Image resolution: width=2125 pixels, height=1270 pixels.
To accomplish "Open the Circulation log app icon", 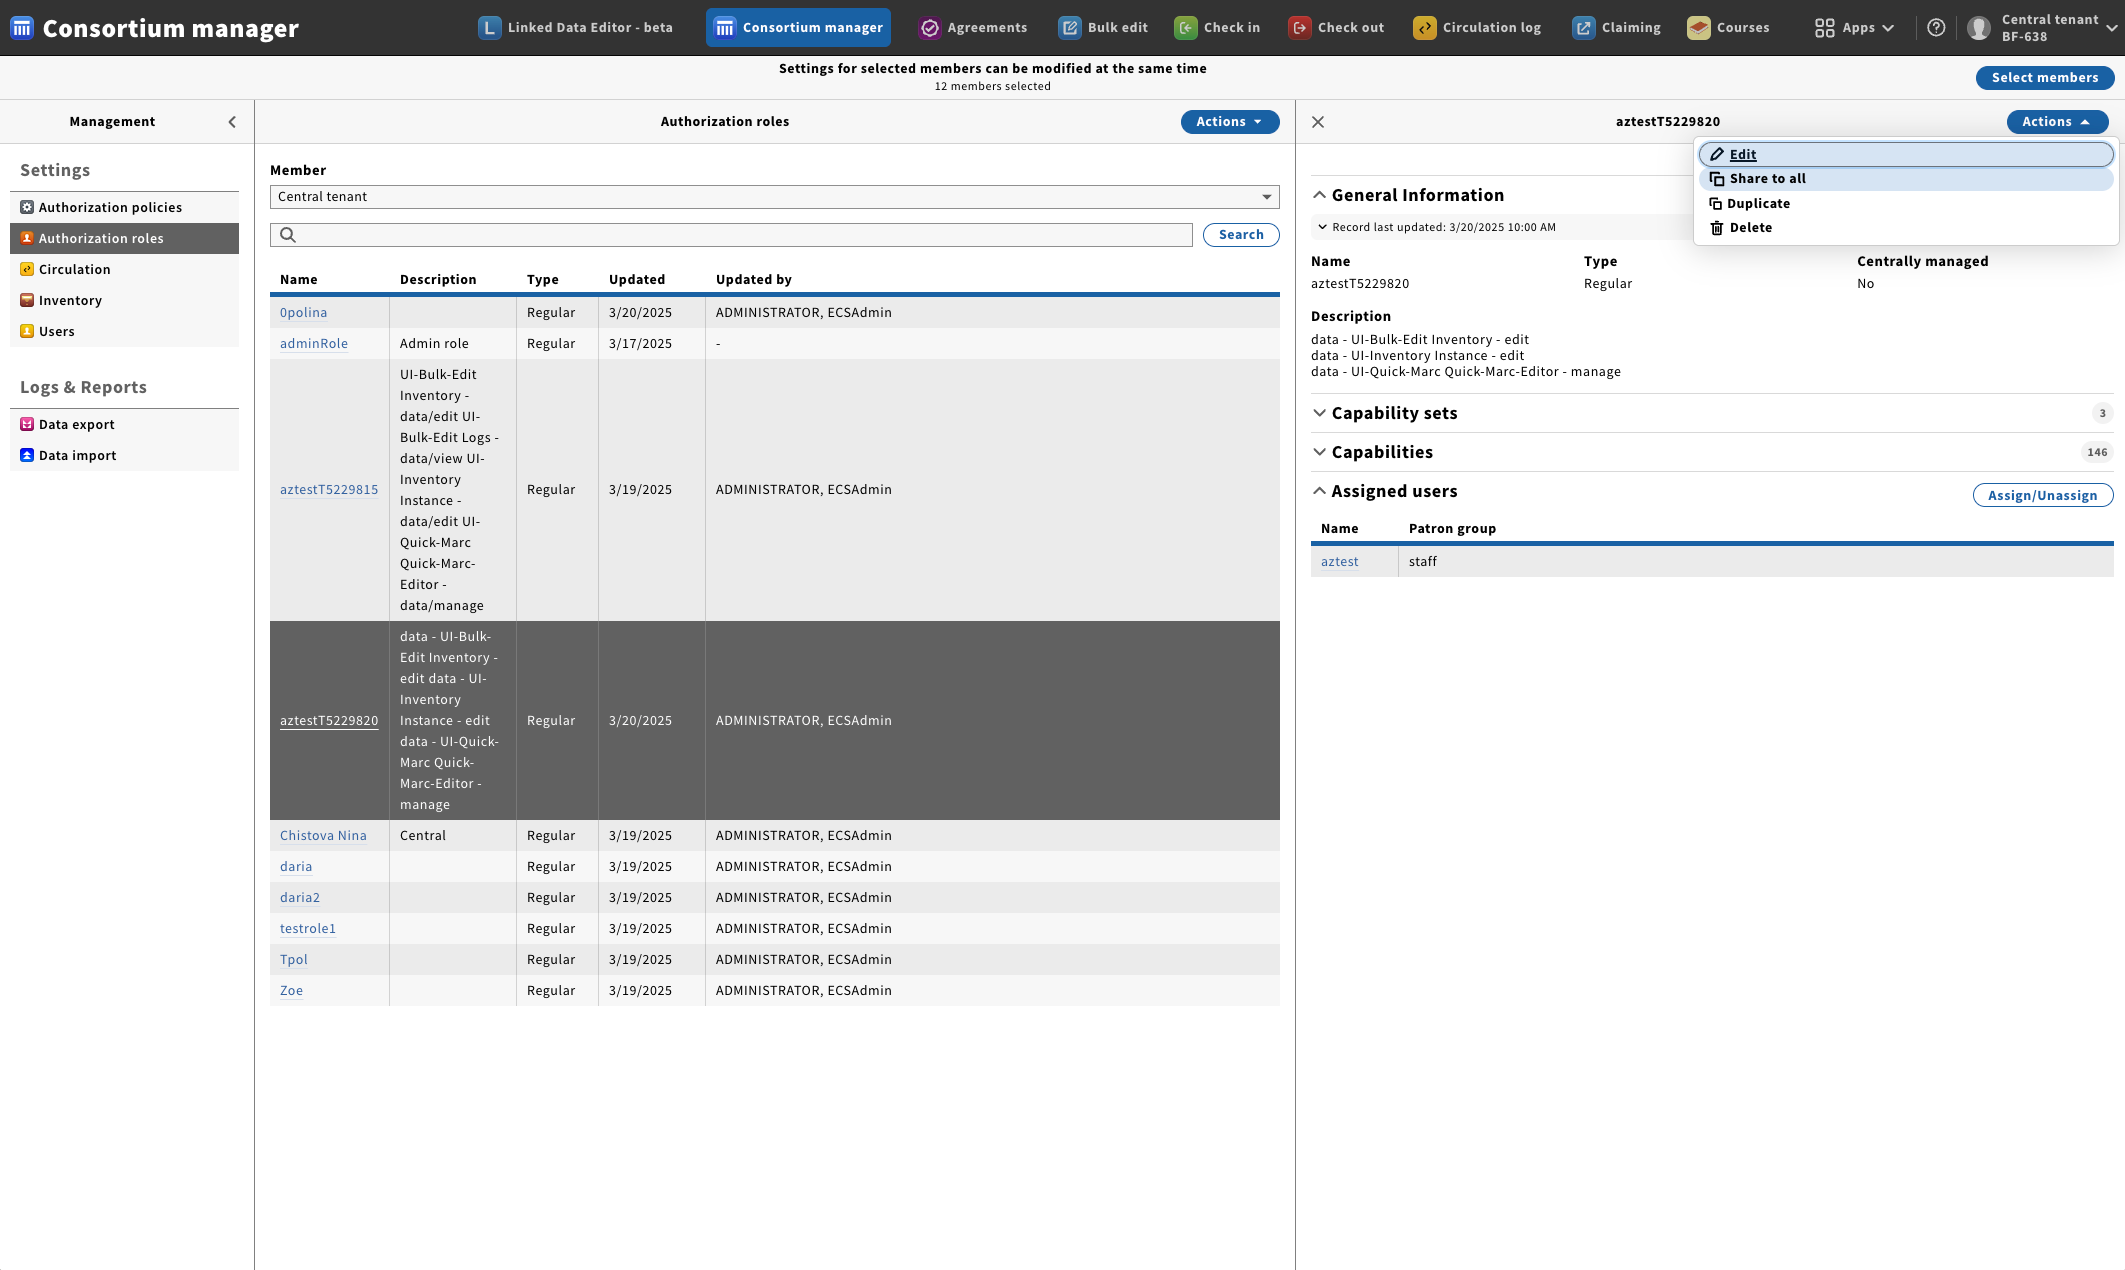I will coord(1425,28).
